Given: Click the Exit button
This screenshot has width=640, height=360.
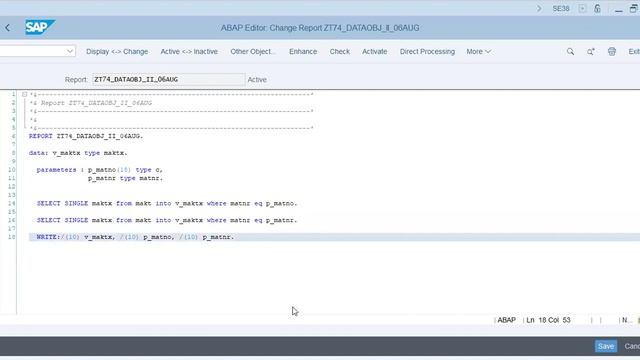Looking at the screenshot, I should pos(634,51).
